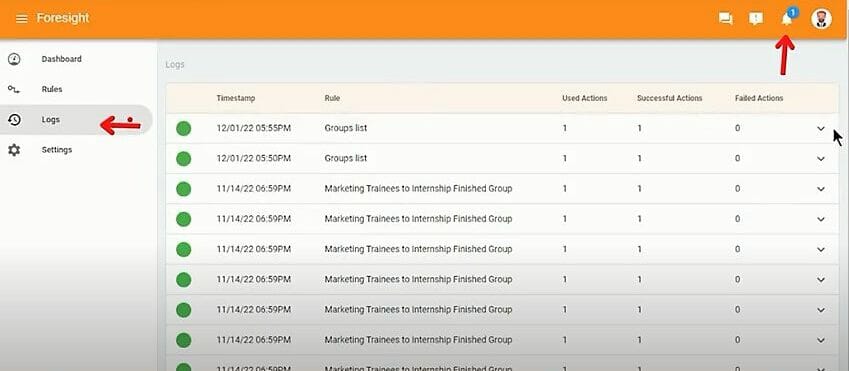This screenshot has height=371, width=849.
Task: Click the Rules flow icon in sidebar
Action: pyautogui.click(x=14, y=89)
